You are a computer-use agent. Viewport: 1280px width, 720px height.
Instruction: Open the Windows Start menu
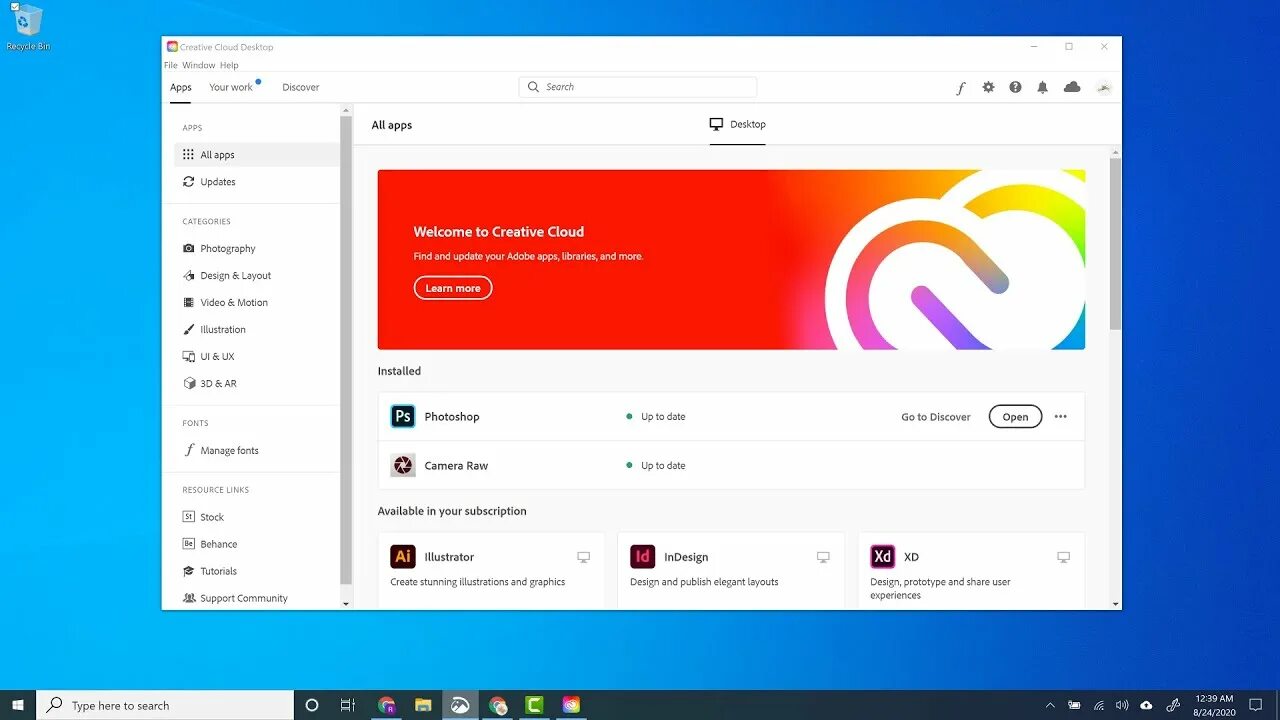click(x=18, y=705)
